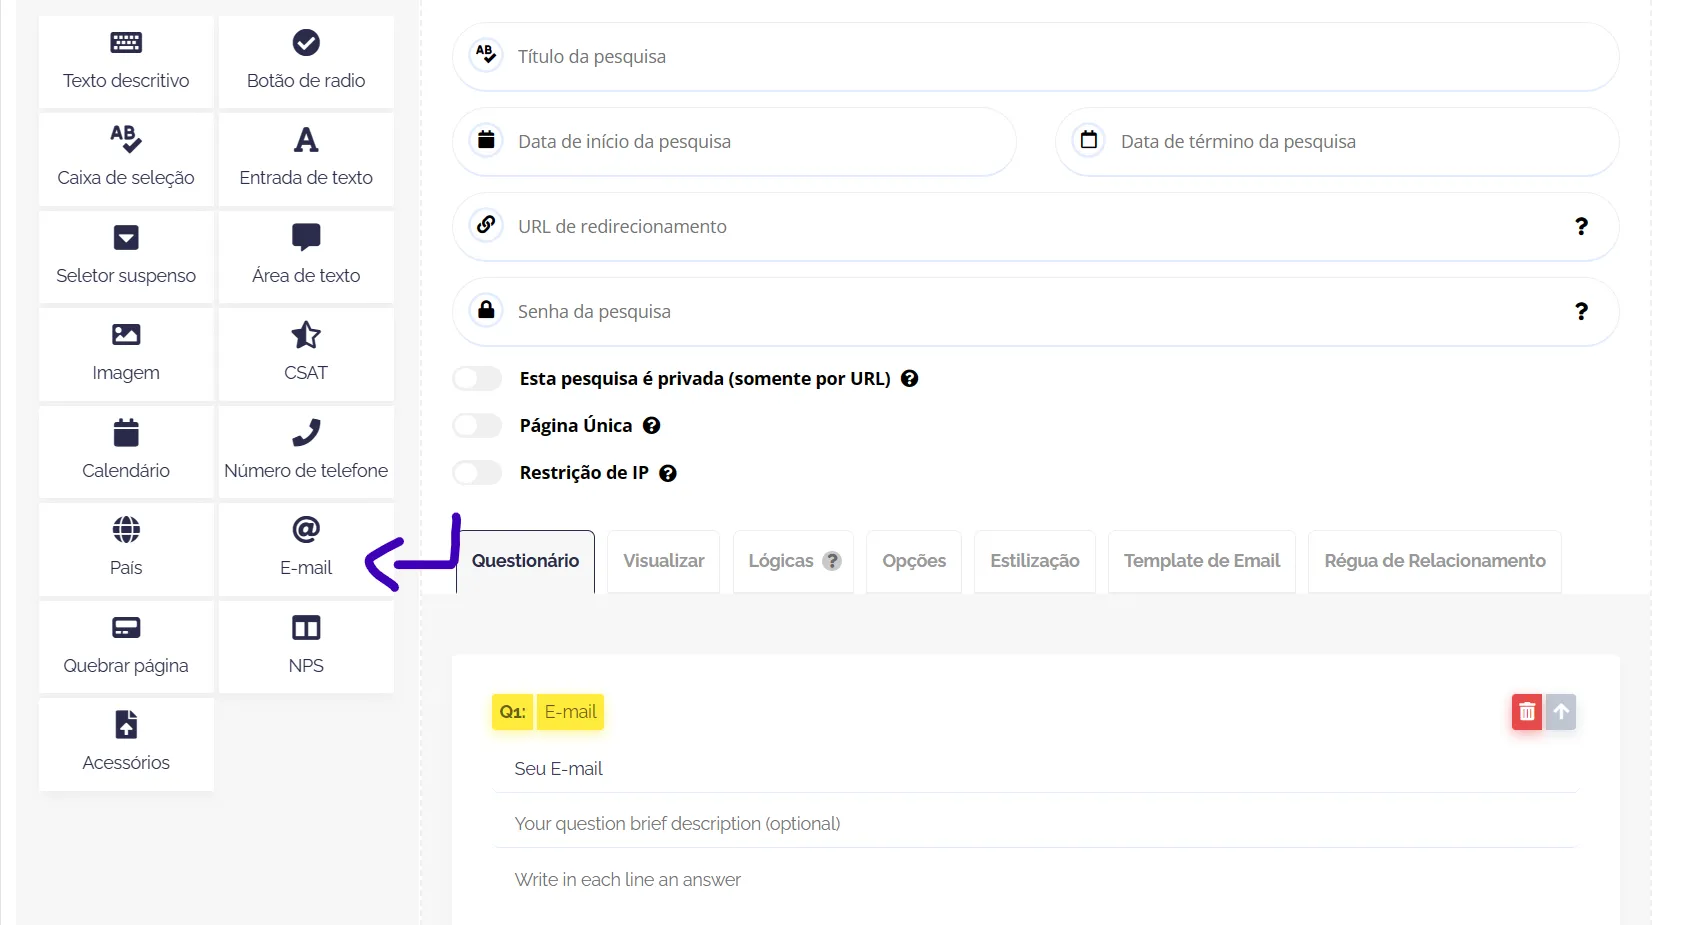
Task: Focus the URL de redirecionamento field
Action: coord(1036,227)
